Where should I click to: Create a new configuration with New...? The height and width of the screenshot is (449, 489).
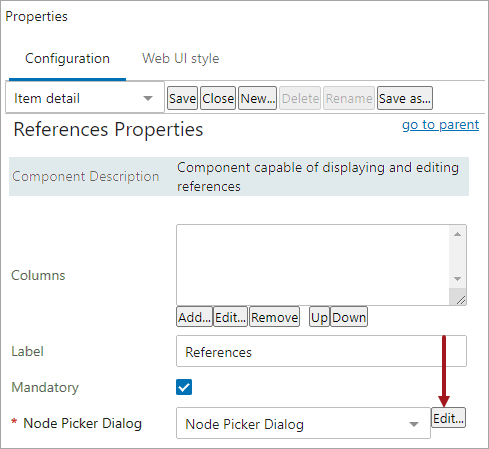point(257,98)
